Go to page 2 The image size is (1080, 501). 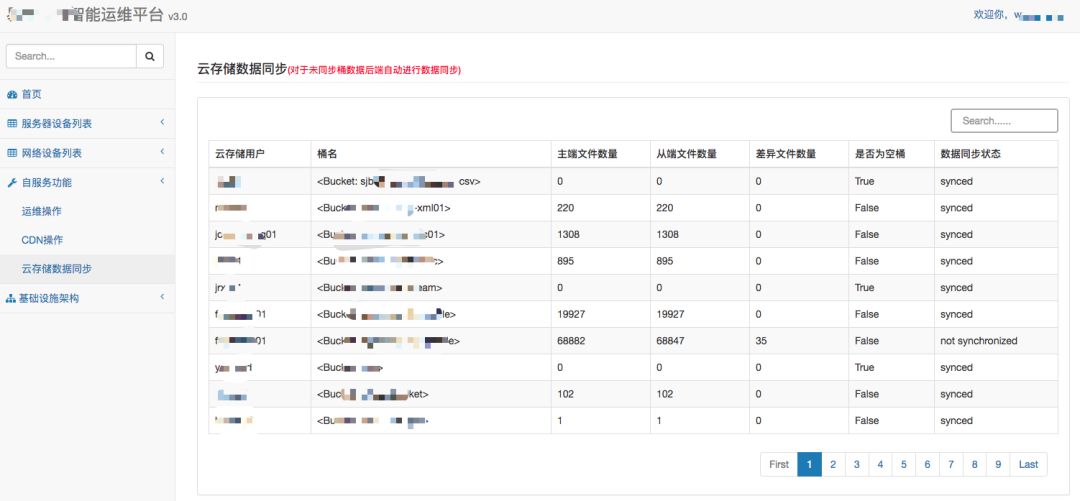tap(833, 464)
